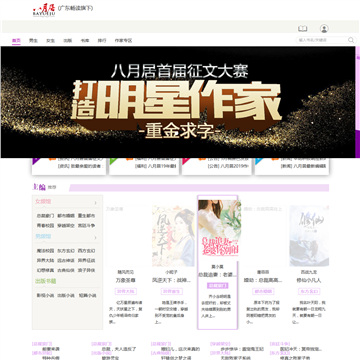This screenshot has height=360, width=360.
Task: Expand the 男频馆 category arrow
Action: click(x=96, y=238)
